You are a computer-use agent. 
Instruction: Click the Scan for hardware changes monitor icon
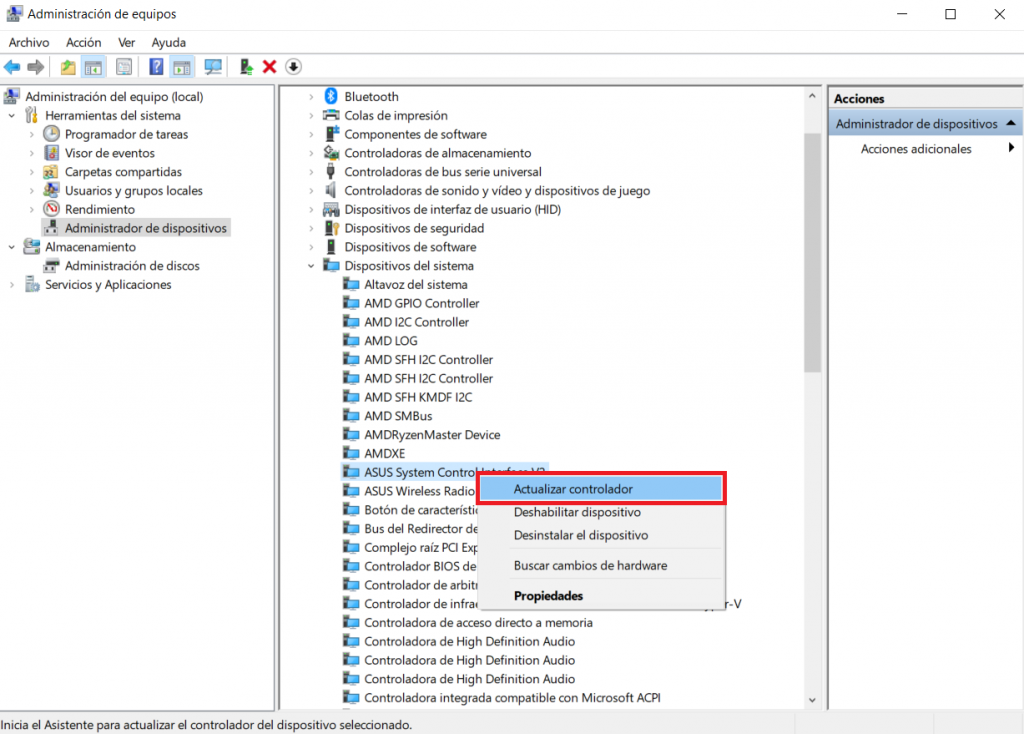tap(212, 67)
